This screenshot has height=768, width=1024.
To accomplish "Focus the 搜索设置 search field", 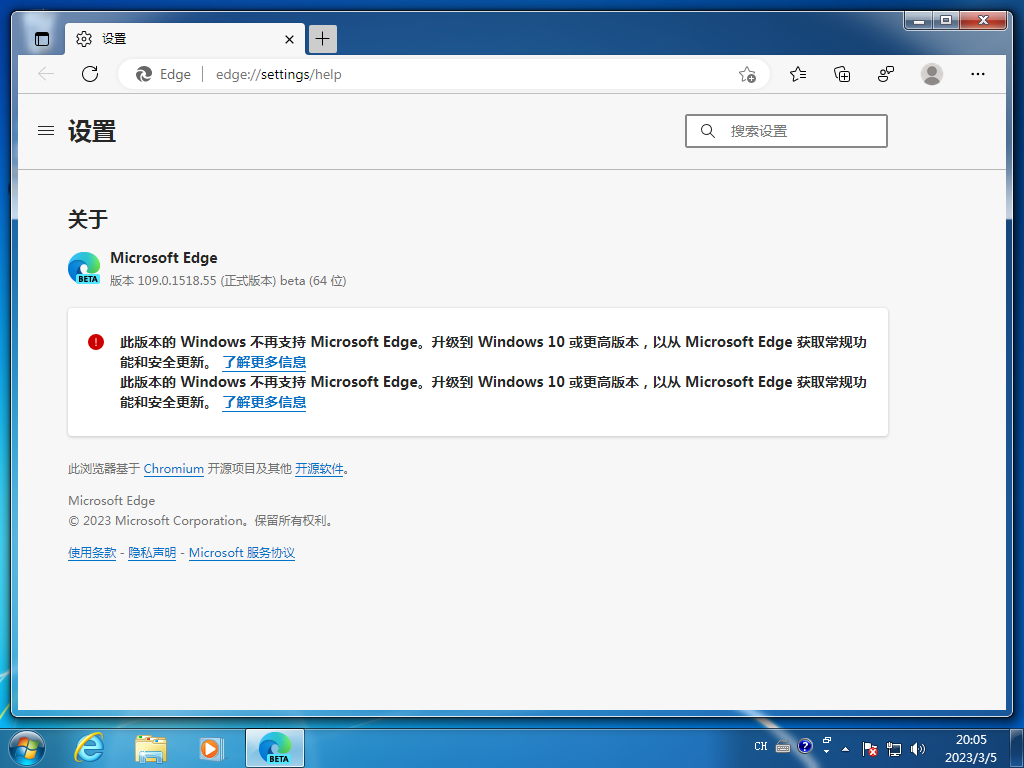I will coord(786,131).
